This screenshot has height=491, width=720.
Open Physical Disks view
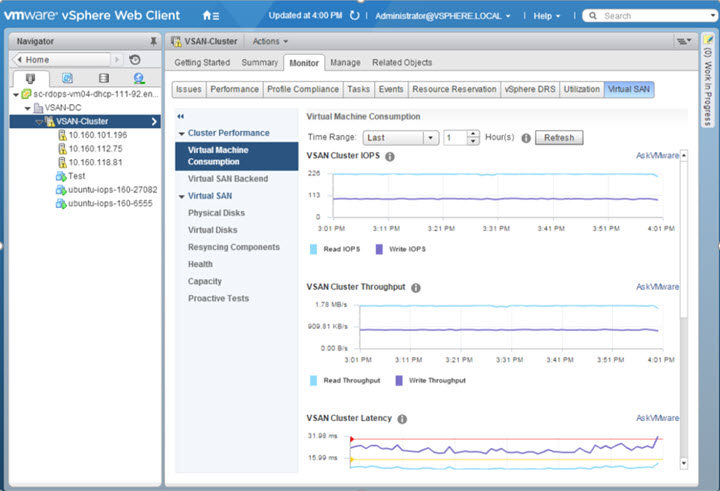coord(216,213)
